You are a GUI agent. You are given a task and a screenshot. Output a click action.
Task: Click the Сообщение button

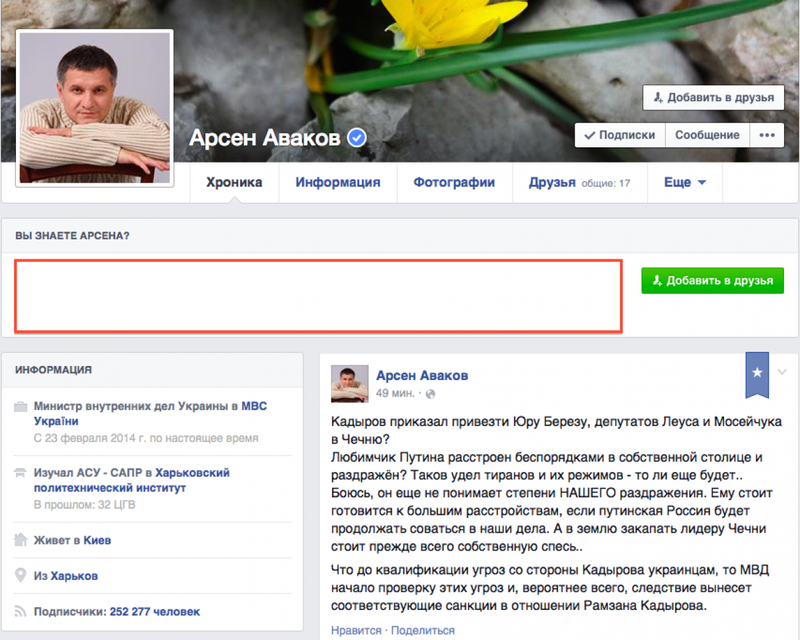click(707, 133)
